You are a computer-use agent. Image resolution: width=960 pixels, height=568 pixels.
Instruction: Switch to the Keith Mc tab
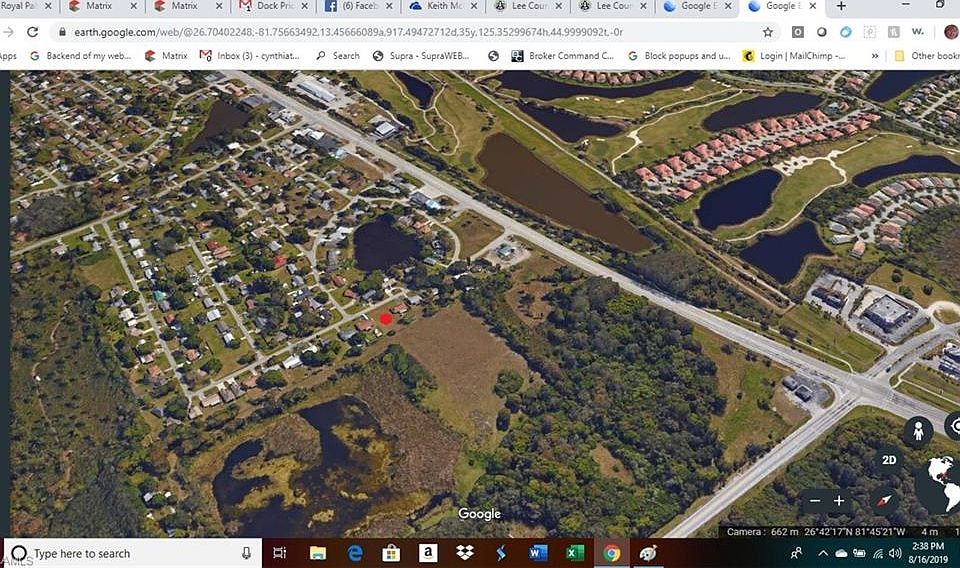[x=444, y=6]
